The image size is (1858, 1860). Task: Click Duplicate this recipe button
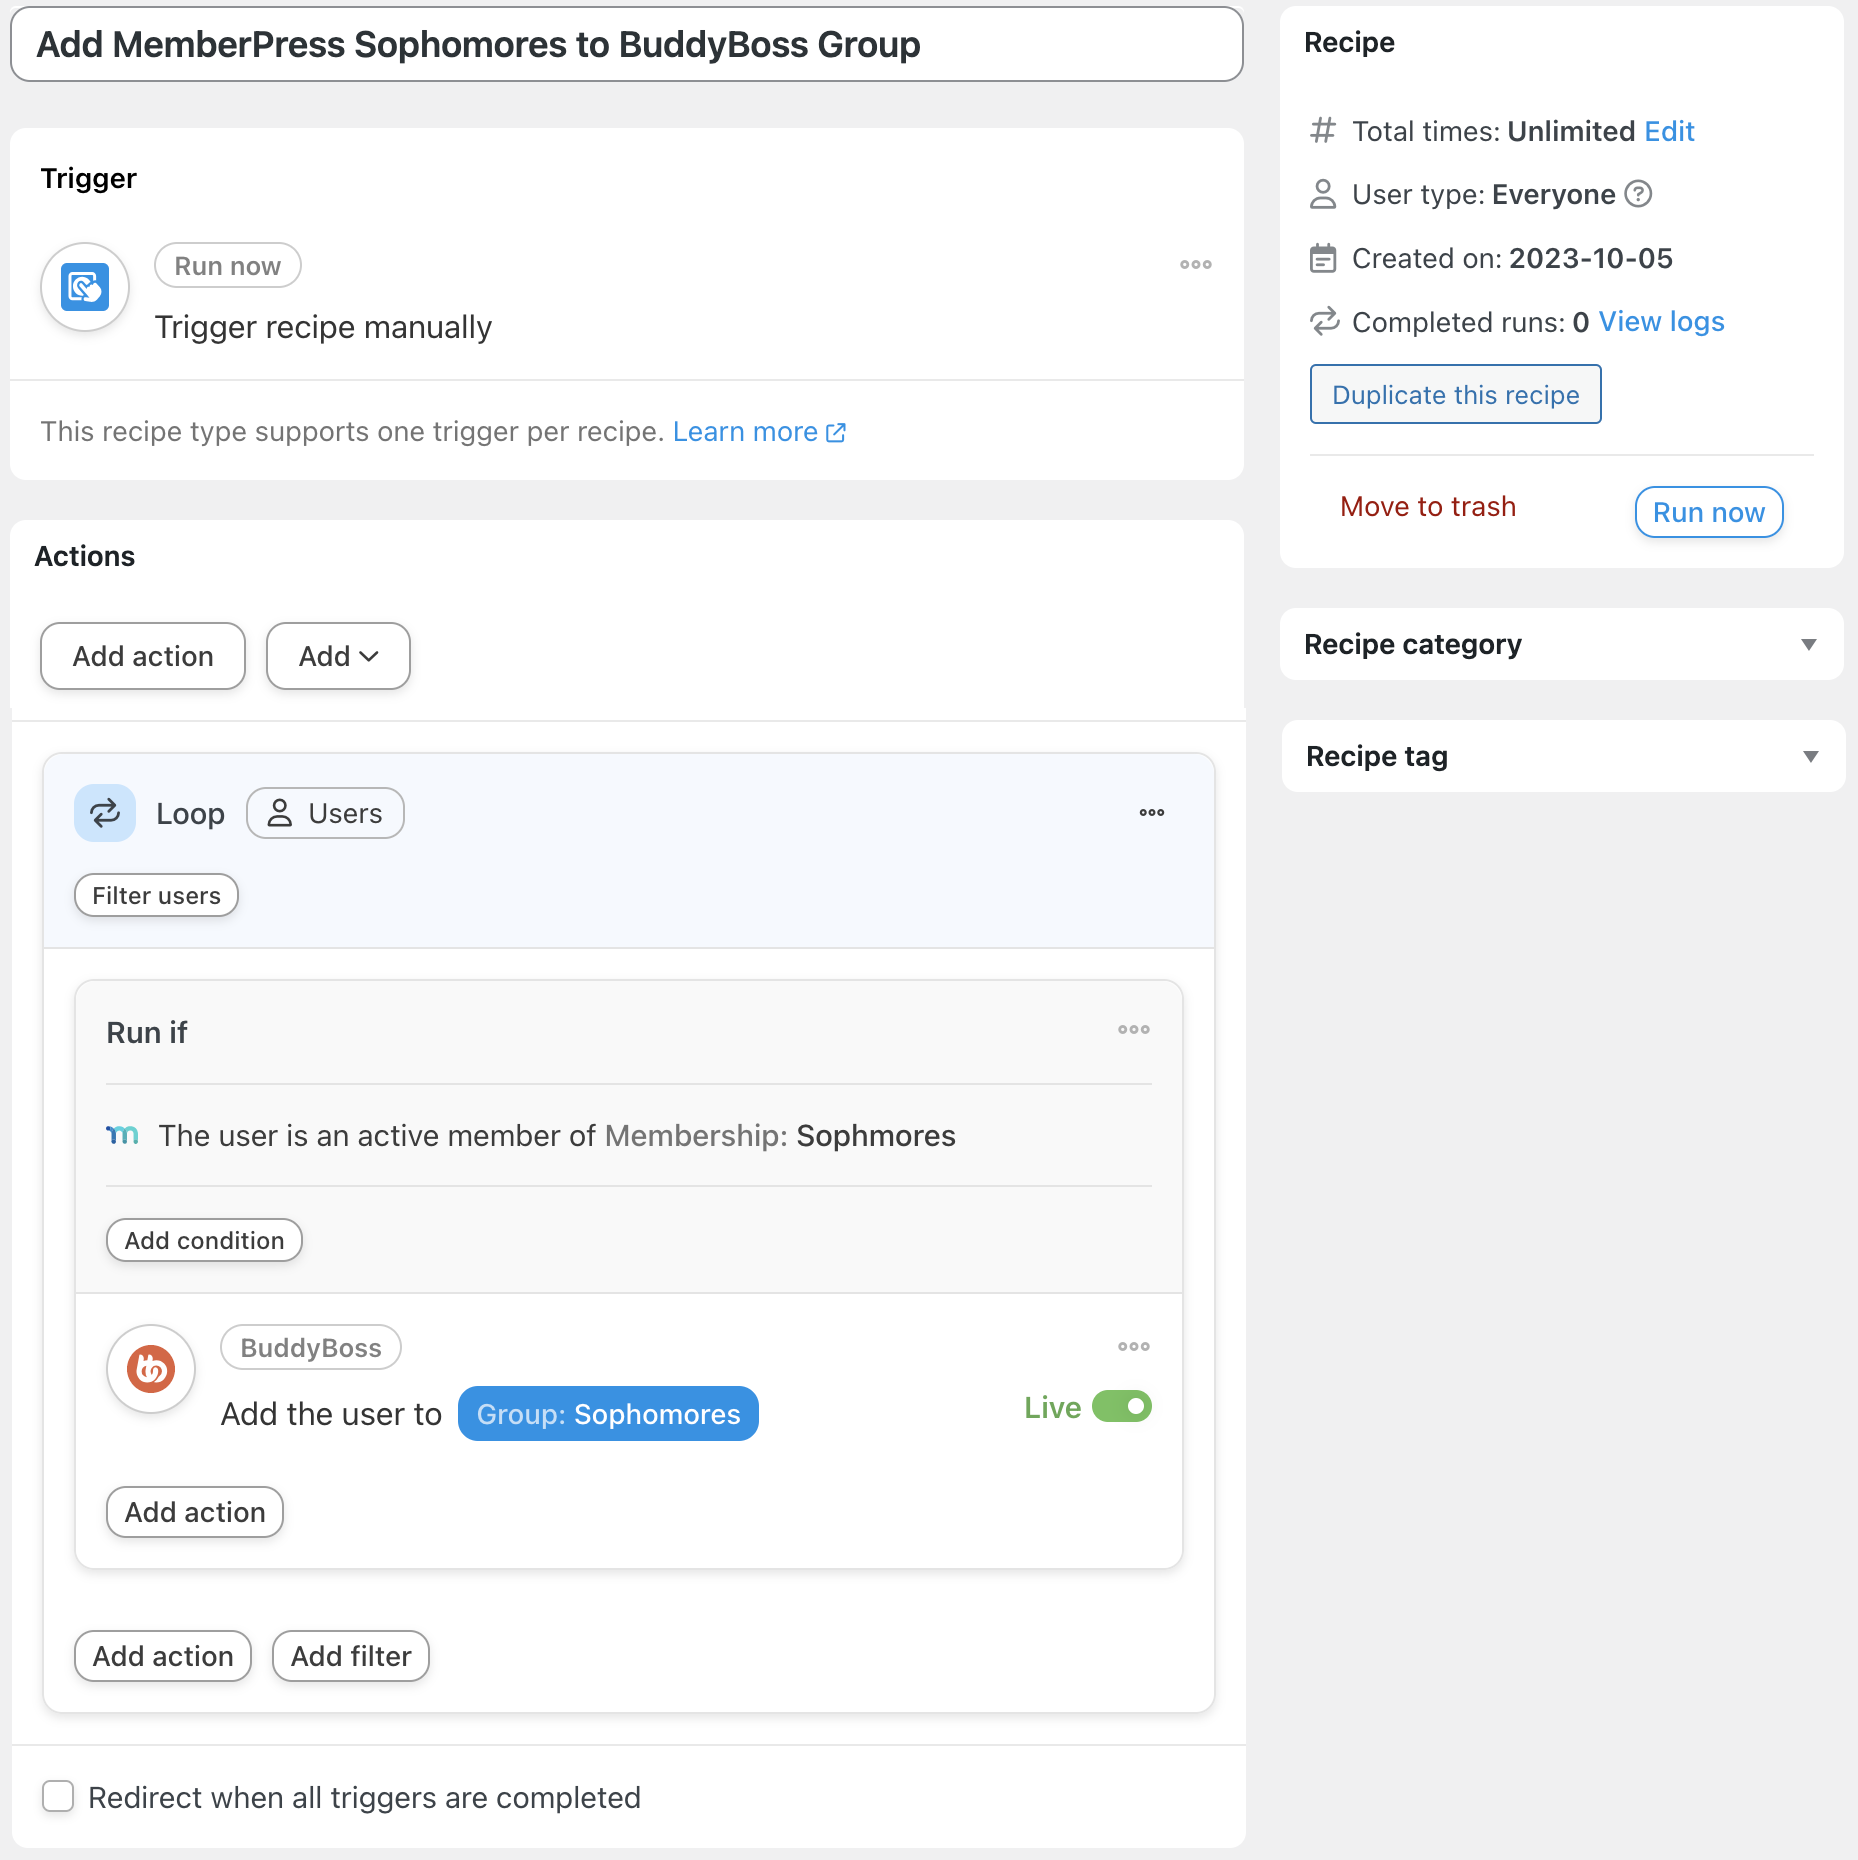pyautogui.click(x=1455, y=395)
